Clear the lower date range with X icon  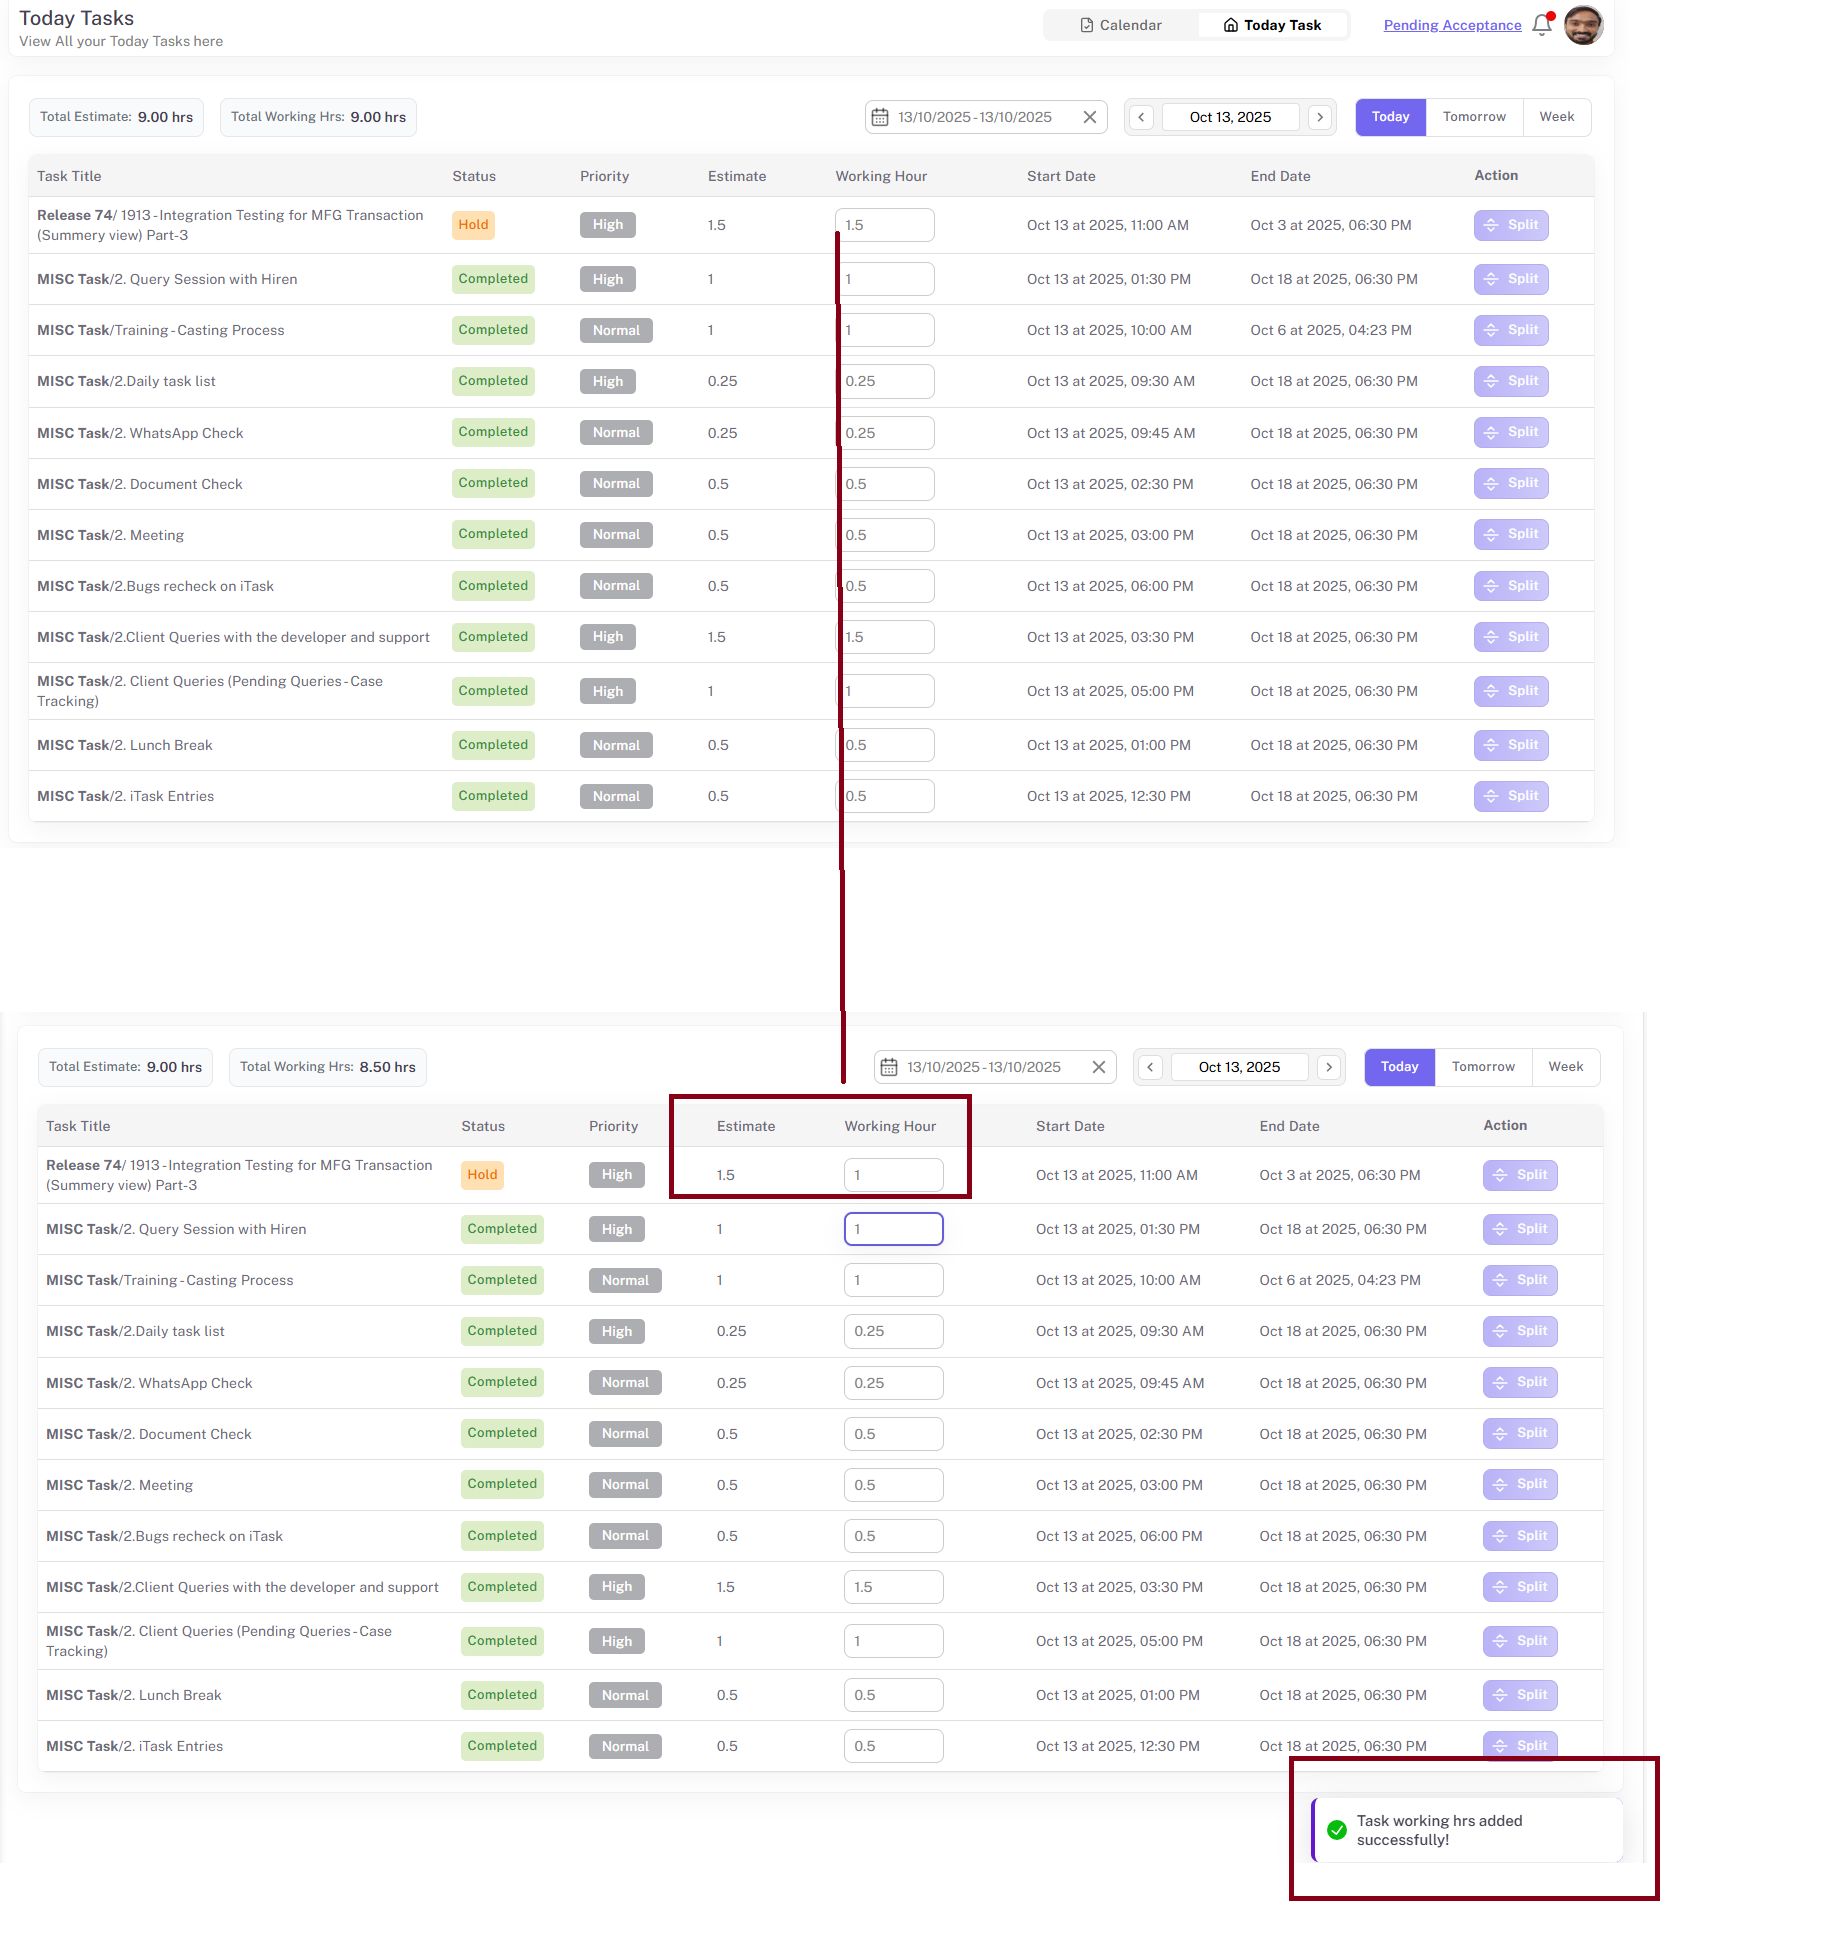click(1099, 1067)
